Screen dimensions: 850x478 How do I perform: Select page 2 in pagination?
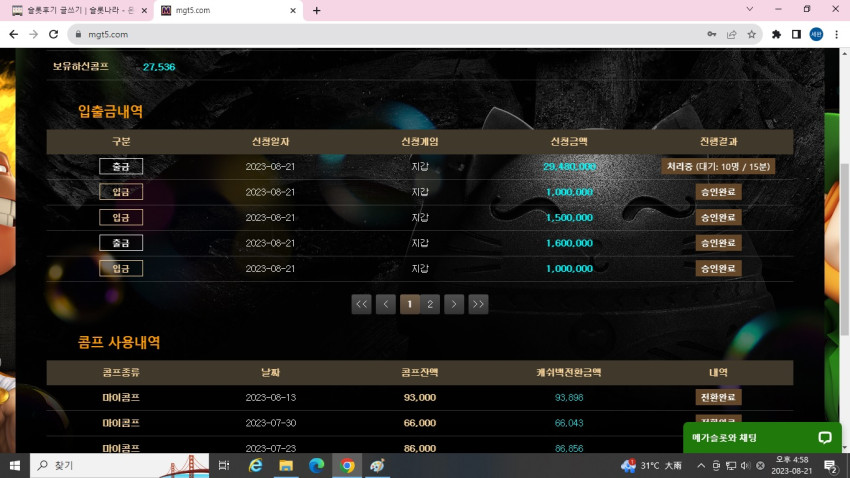[x=430, y=304]
